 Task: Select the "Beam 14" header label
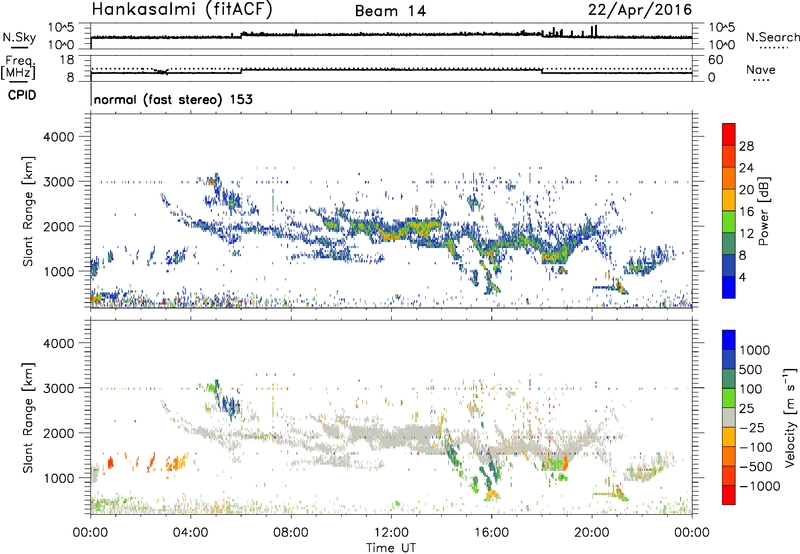(390, 11)
